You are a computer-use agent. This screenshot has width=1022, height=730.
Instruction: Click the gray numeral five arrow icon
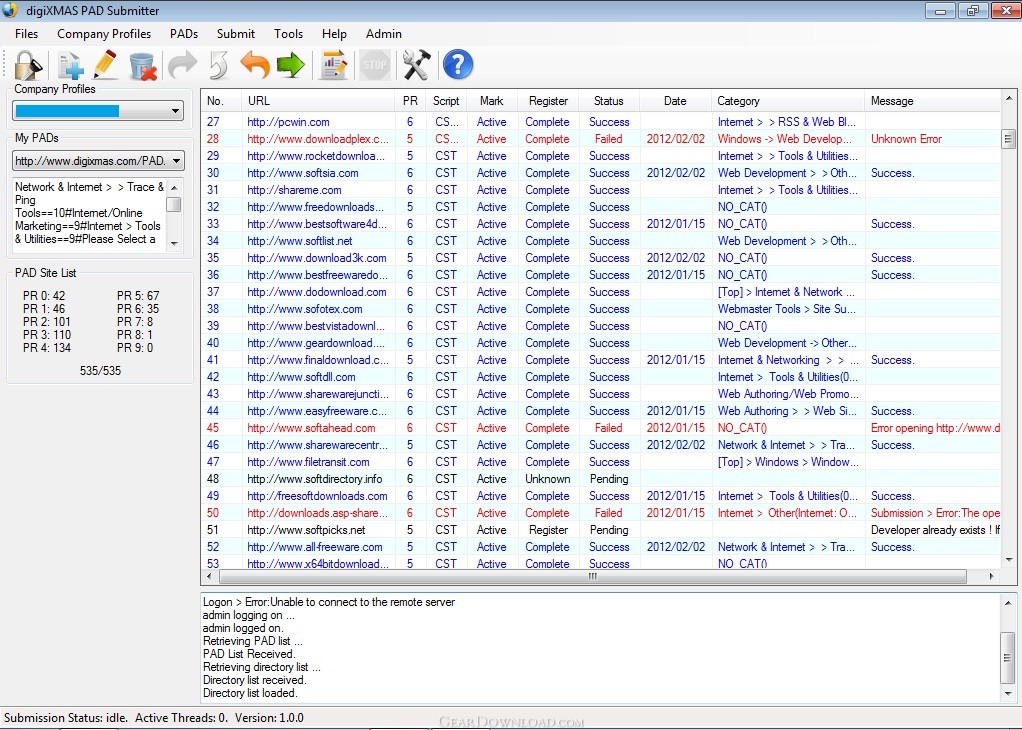219,65
